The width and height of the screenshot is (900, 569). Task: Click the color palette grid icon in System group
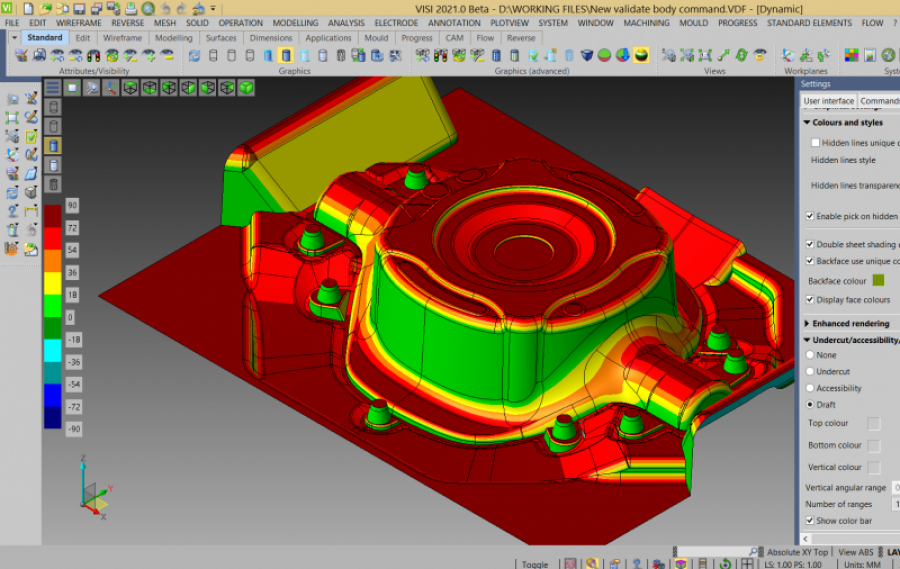click(852, 55)
